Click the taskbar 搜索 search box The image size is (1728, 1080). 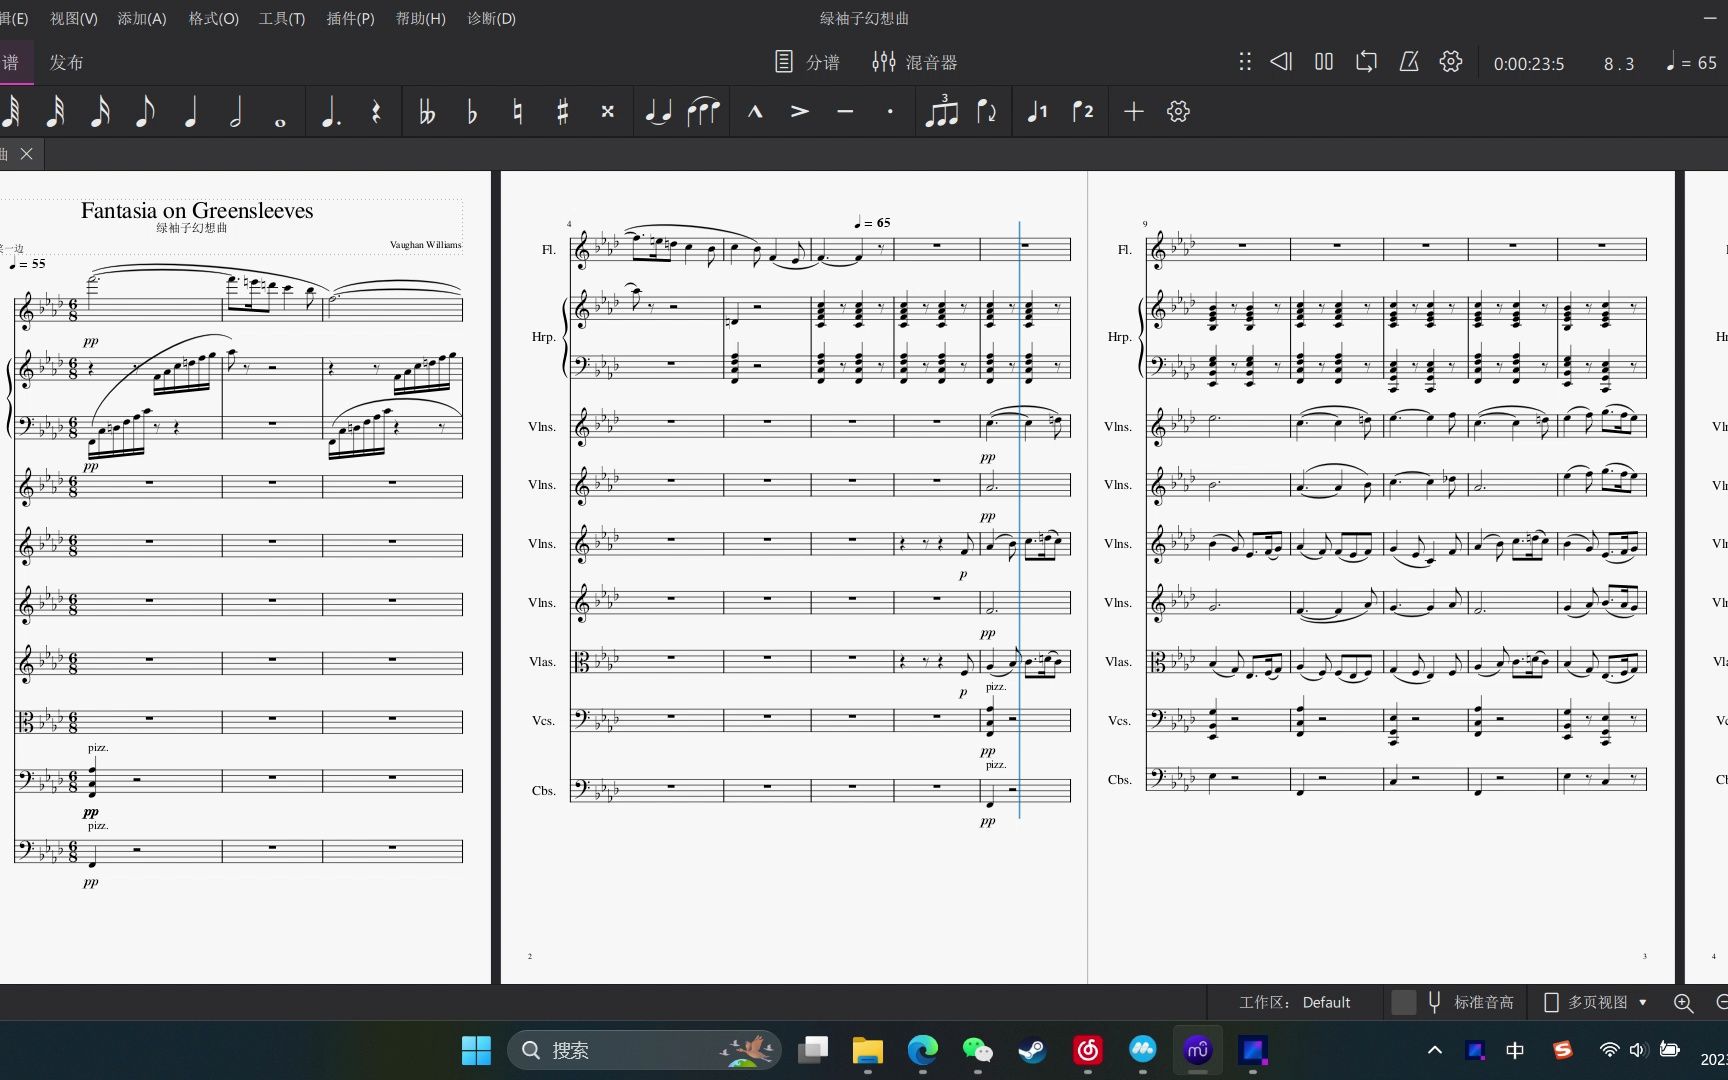645,1050
